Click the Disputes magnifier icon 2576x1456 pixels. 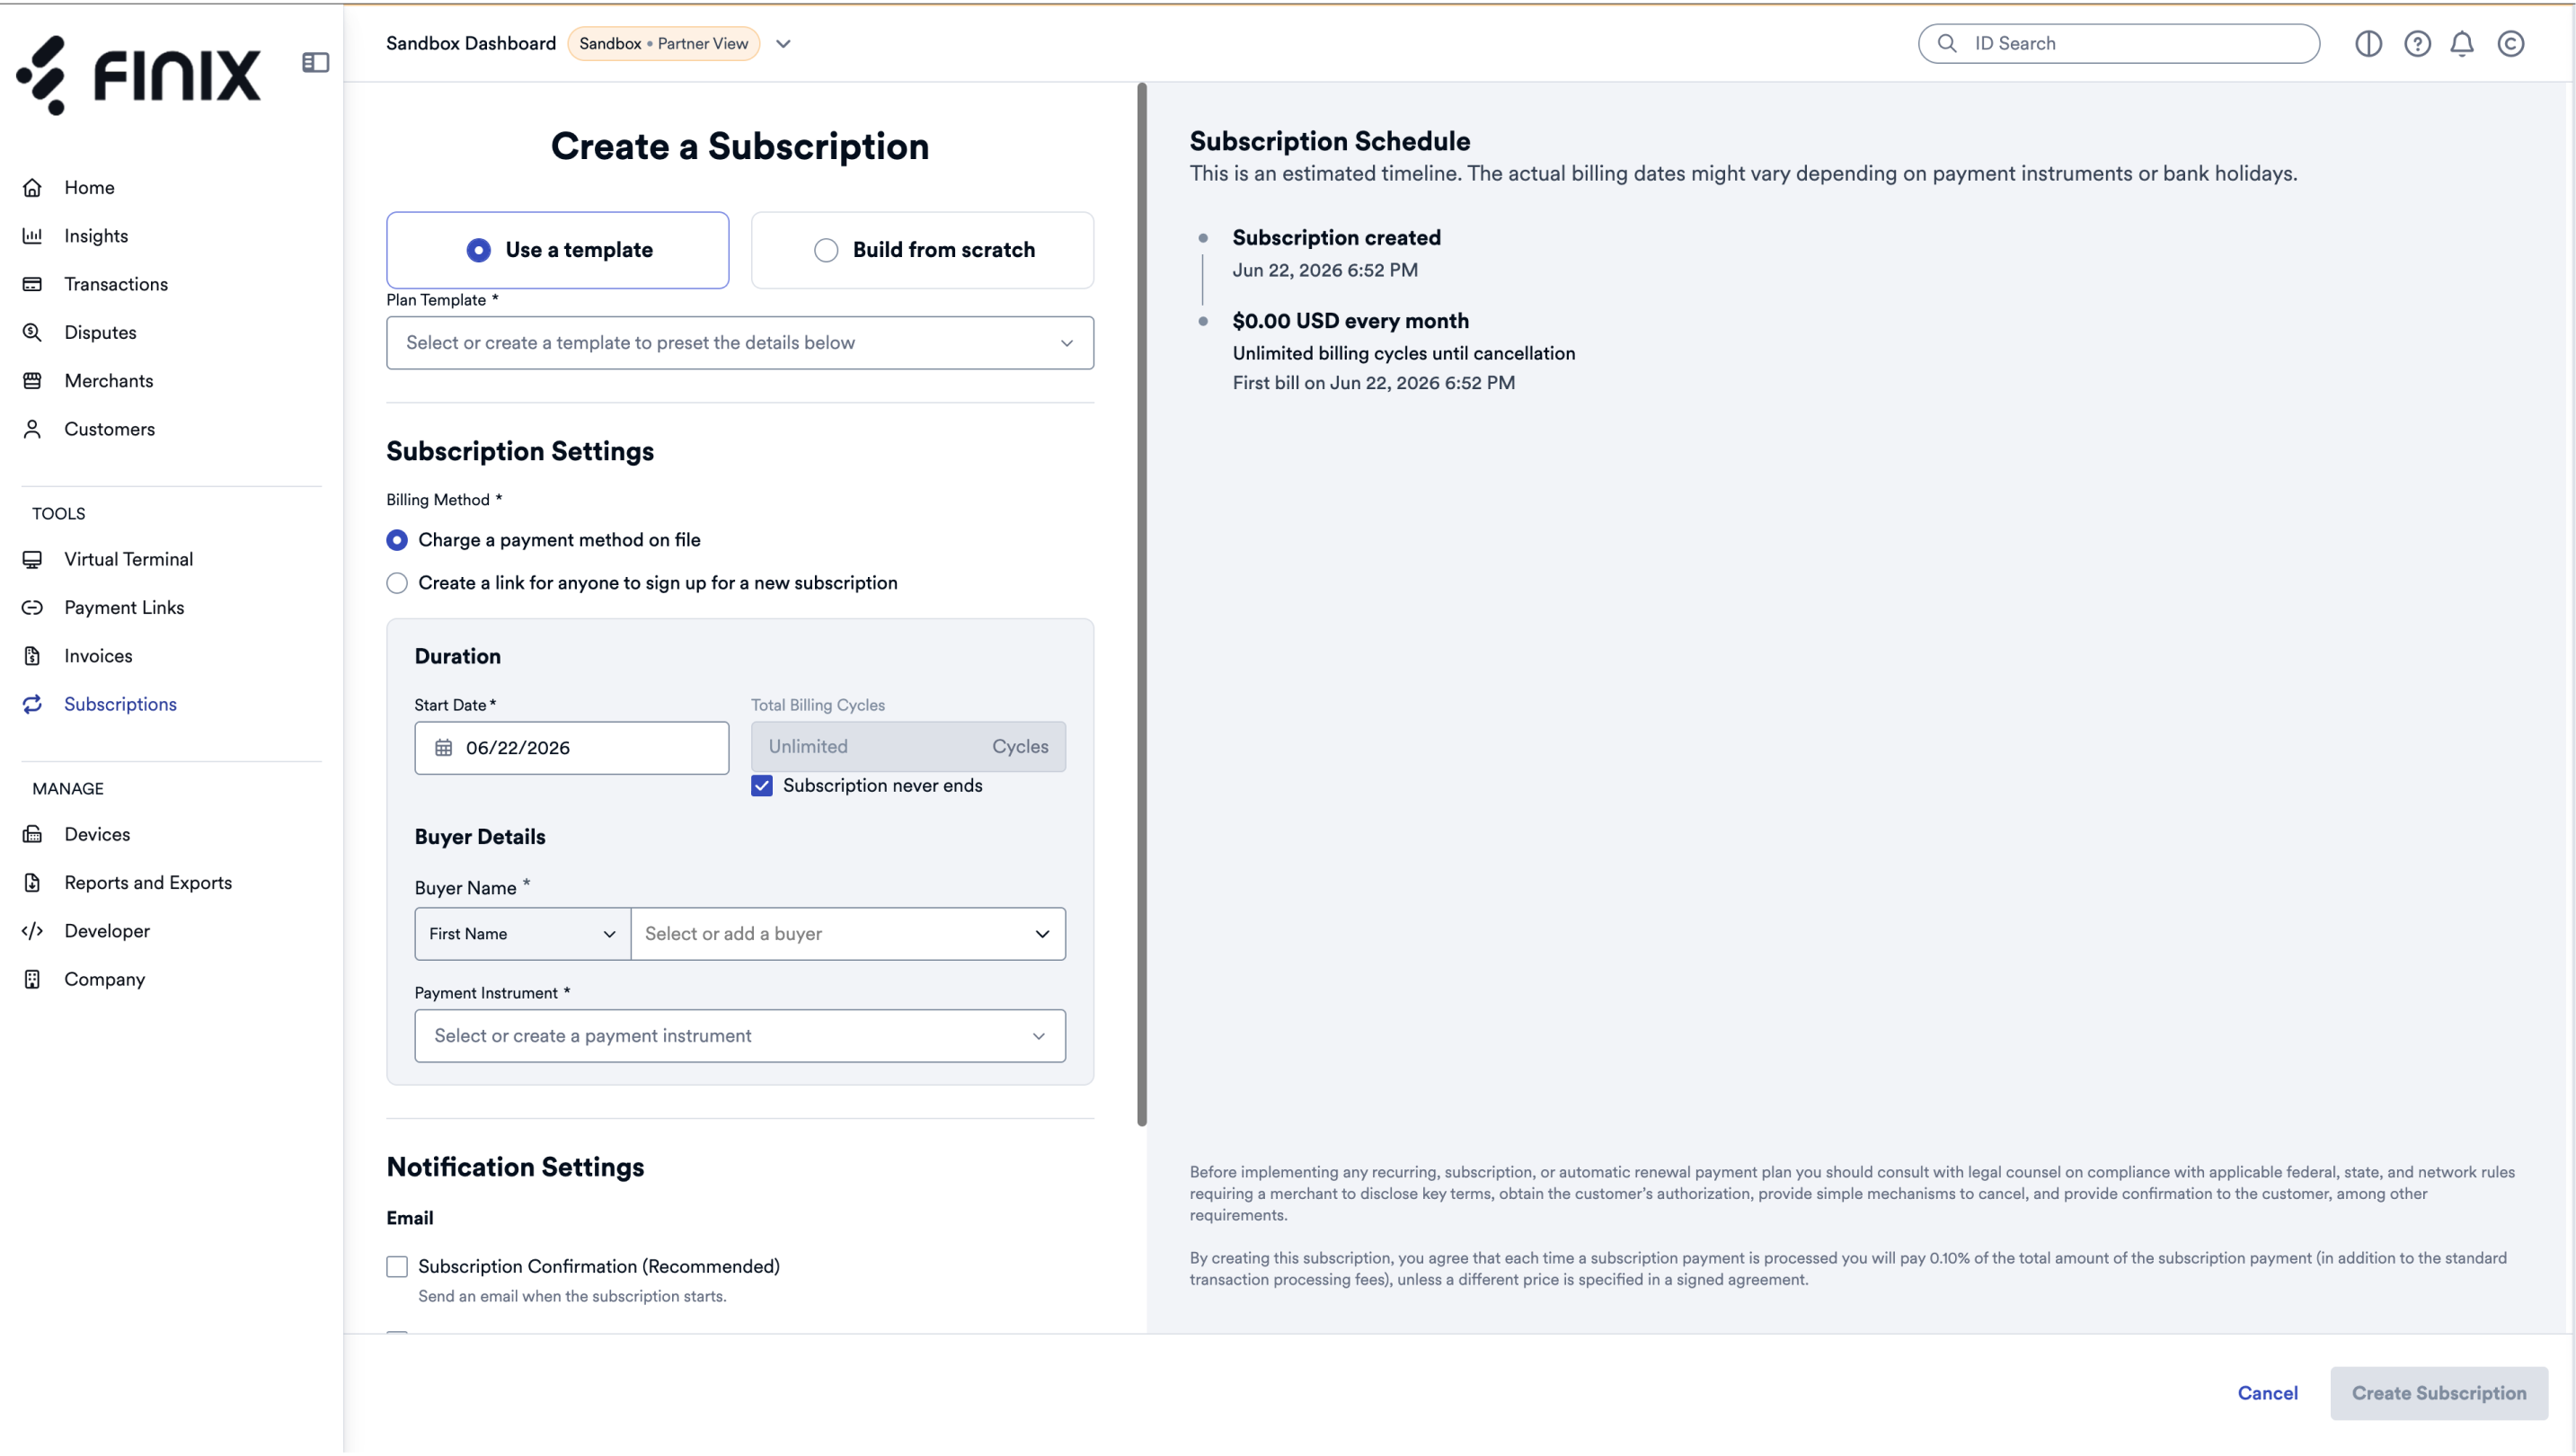click(x=32, y=332)
